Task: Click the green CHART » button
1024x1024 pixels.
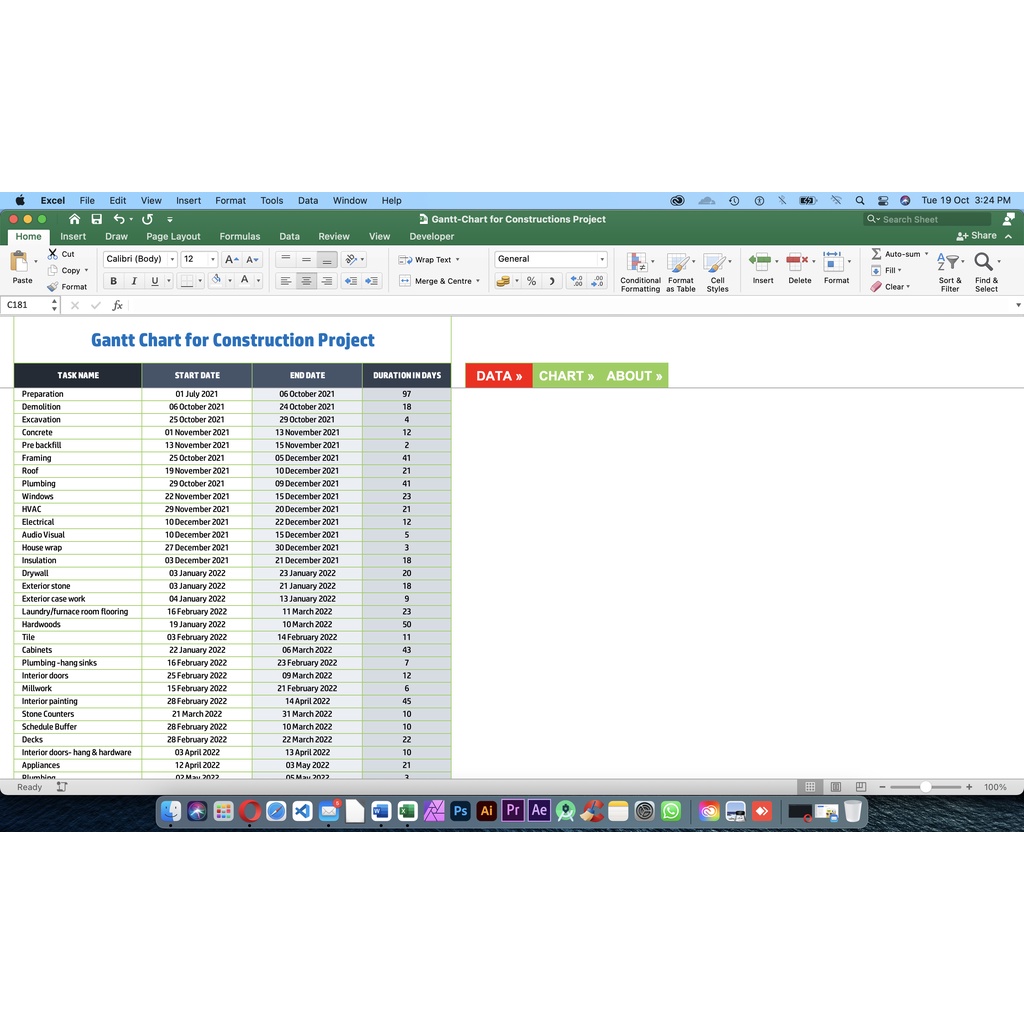Action: 566,376
